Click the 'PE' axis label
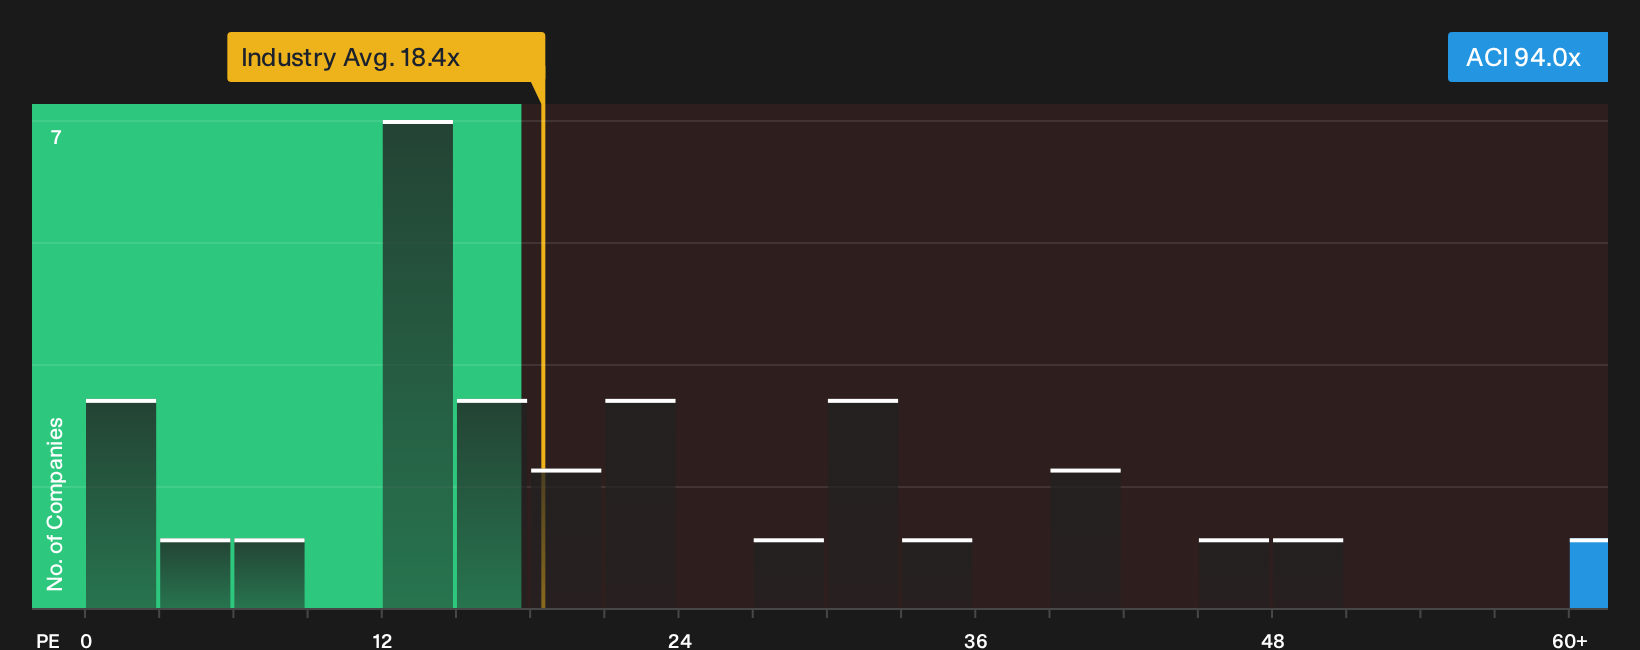The height and width of the screenshot is (650, 1640). coord(48,640)
